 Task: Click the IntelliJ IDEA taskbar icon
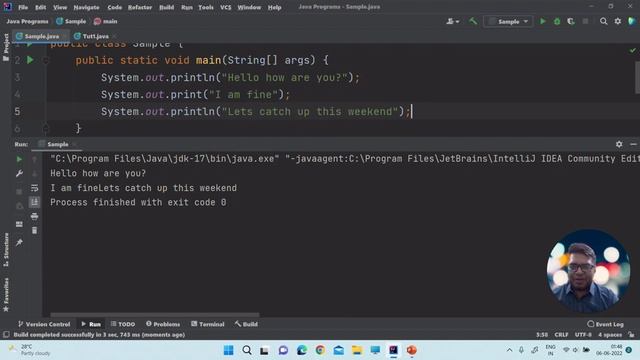[393, 350]
